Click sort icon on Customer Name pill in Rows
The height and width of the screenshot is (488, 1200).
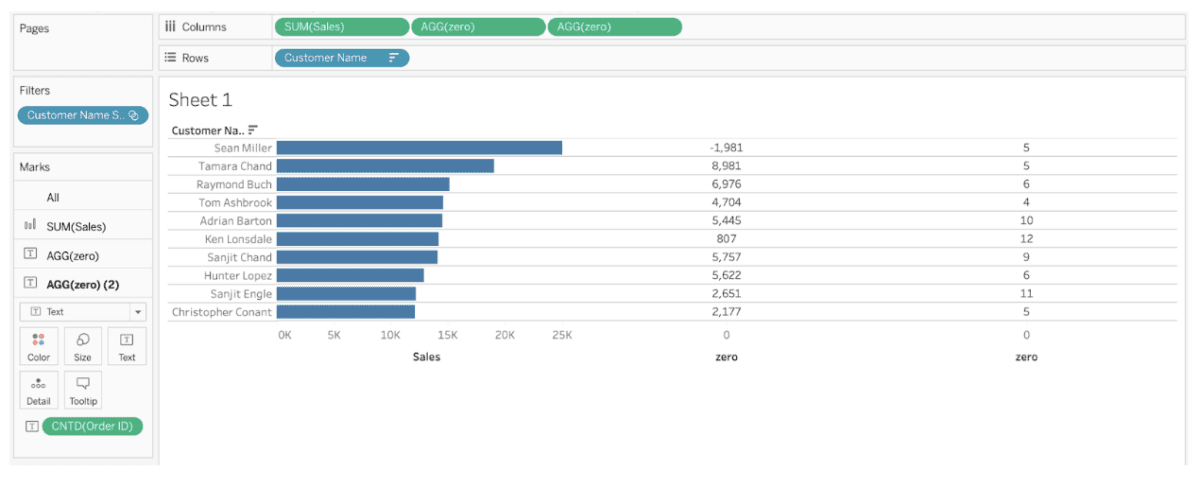click(x=394, y=58)
